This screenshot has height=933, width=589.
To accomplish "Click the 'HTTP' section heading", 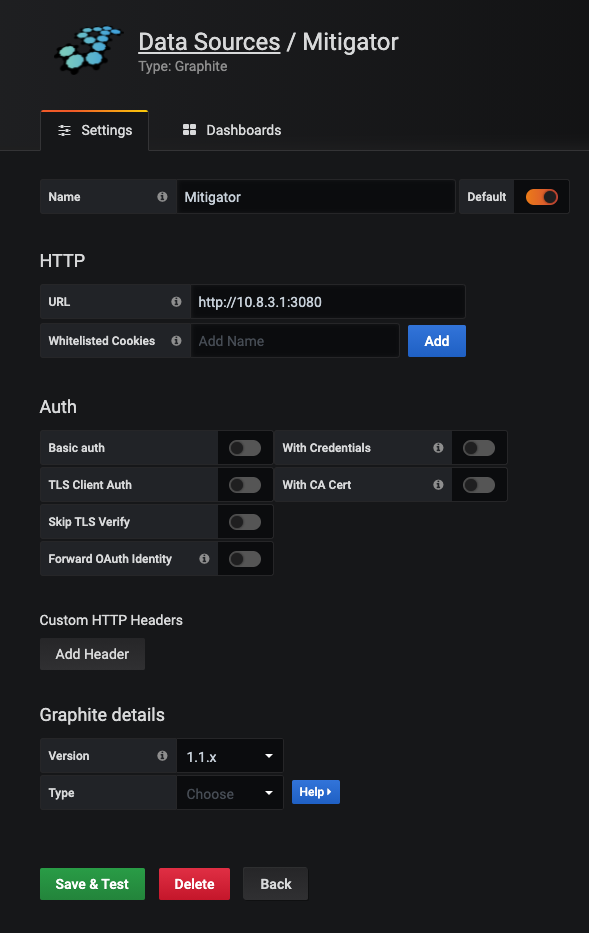I will 62,260.
